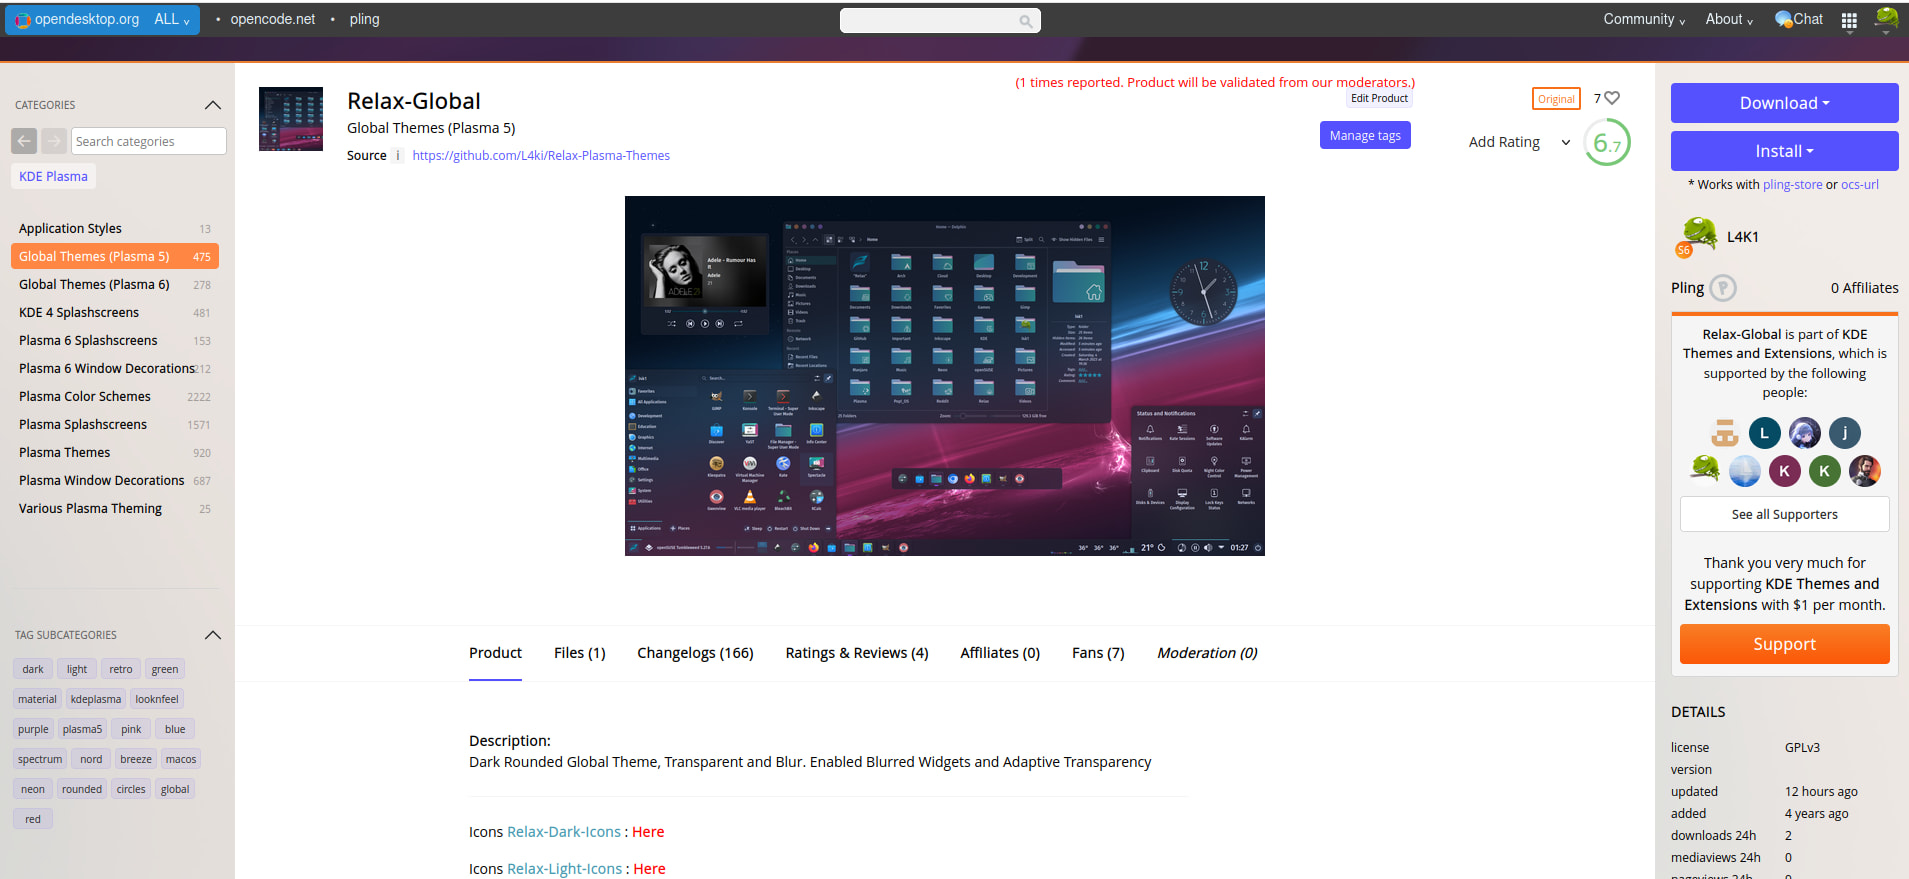Image resolution: width=1909 pixels, height=879 pixels.
Task: Click the Pling question mark icon
Action: (1722, 288)
